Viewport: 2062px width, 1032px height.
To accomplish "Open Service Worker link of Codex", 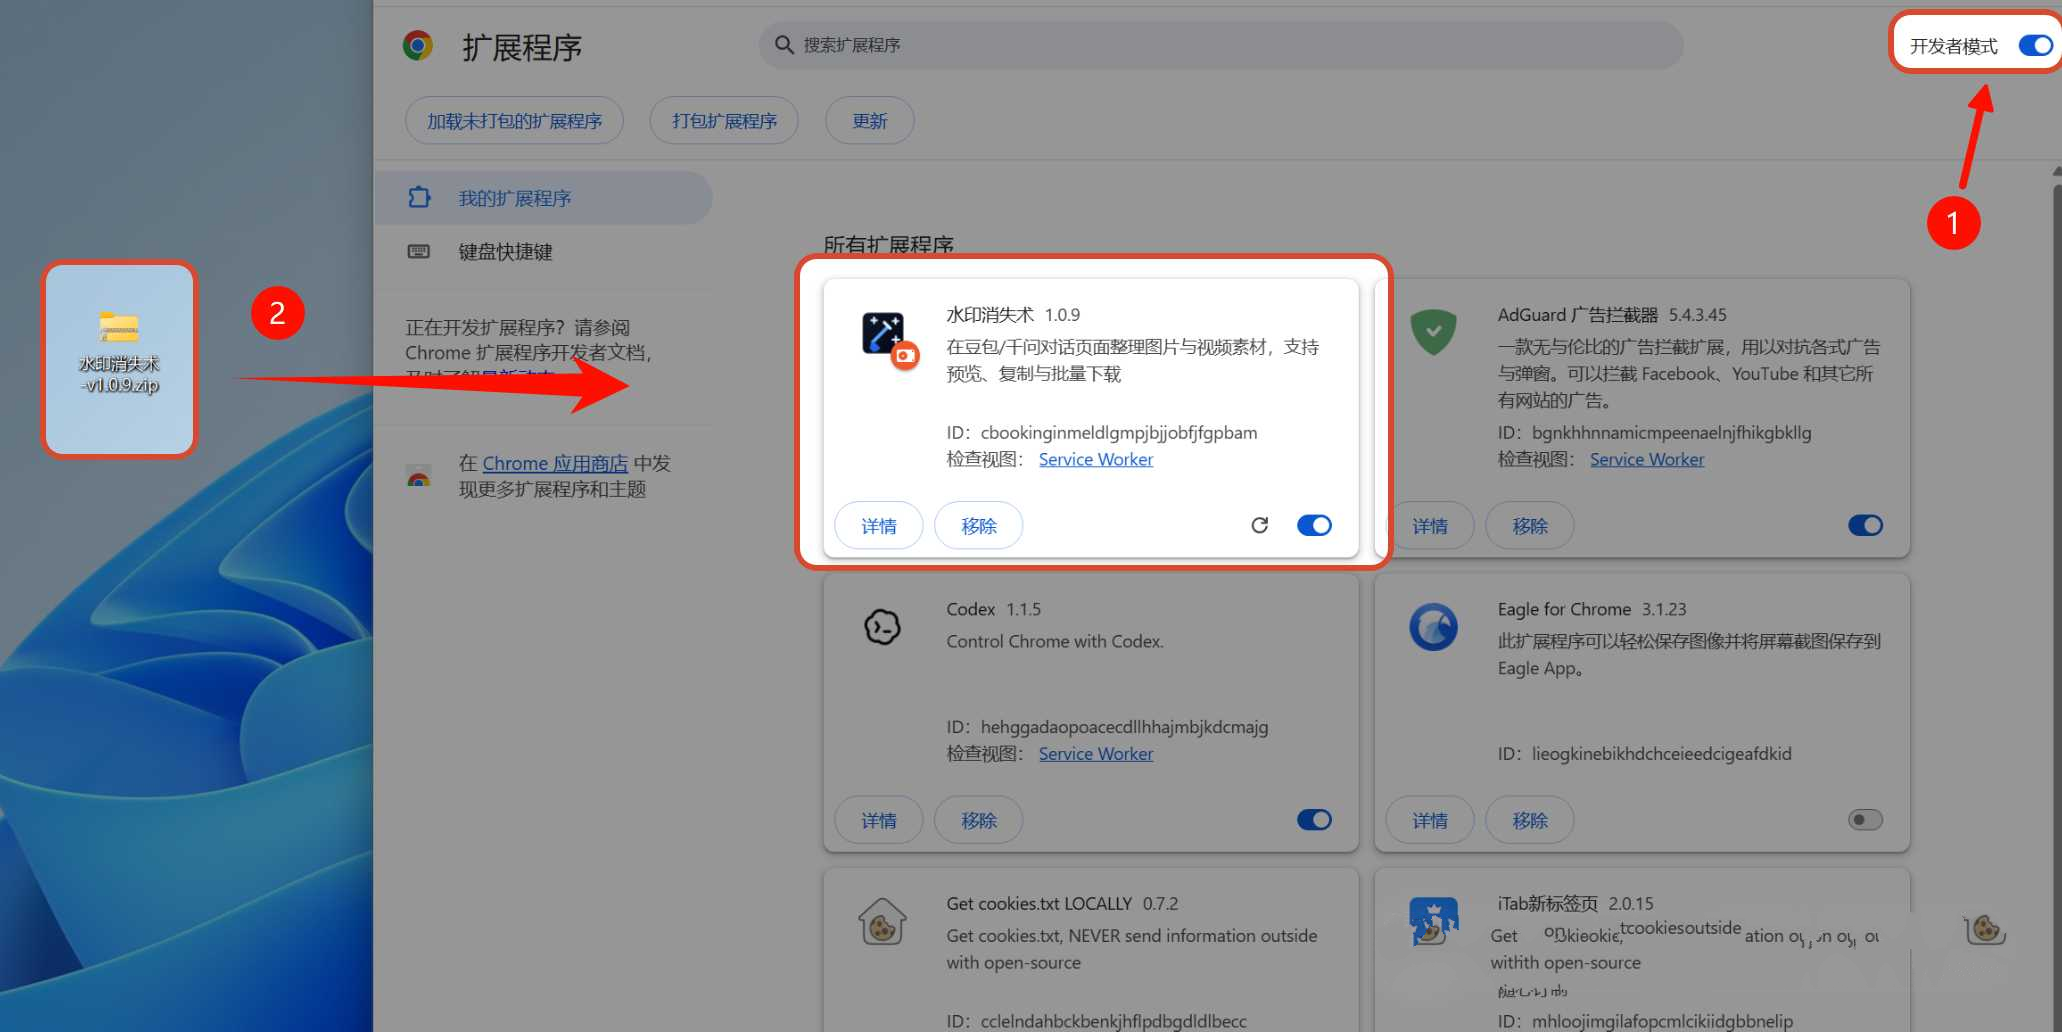I will tap(1095, 754).
